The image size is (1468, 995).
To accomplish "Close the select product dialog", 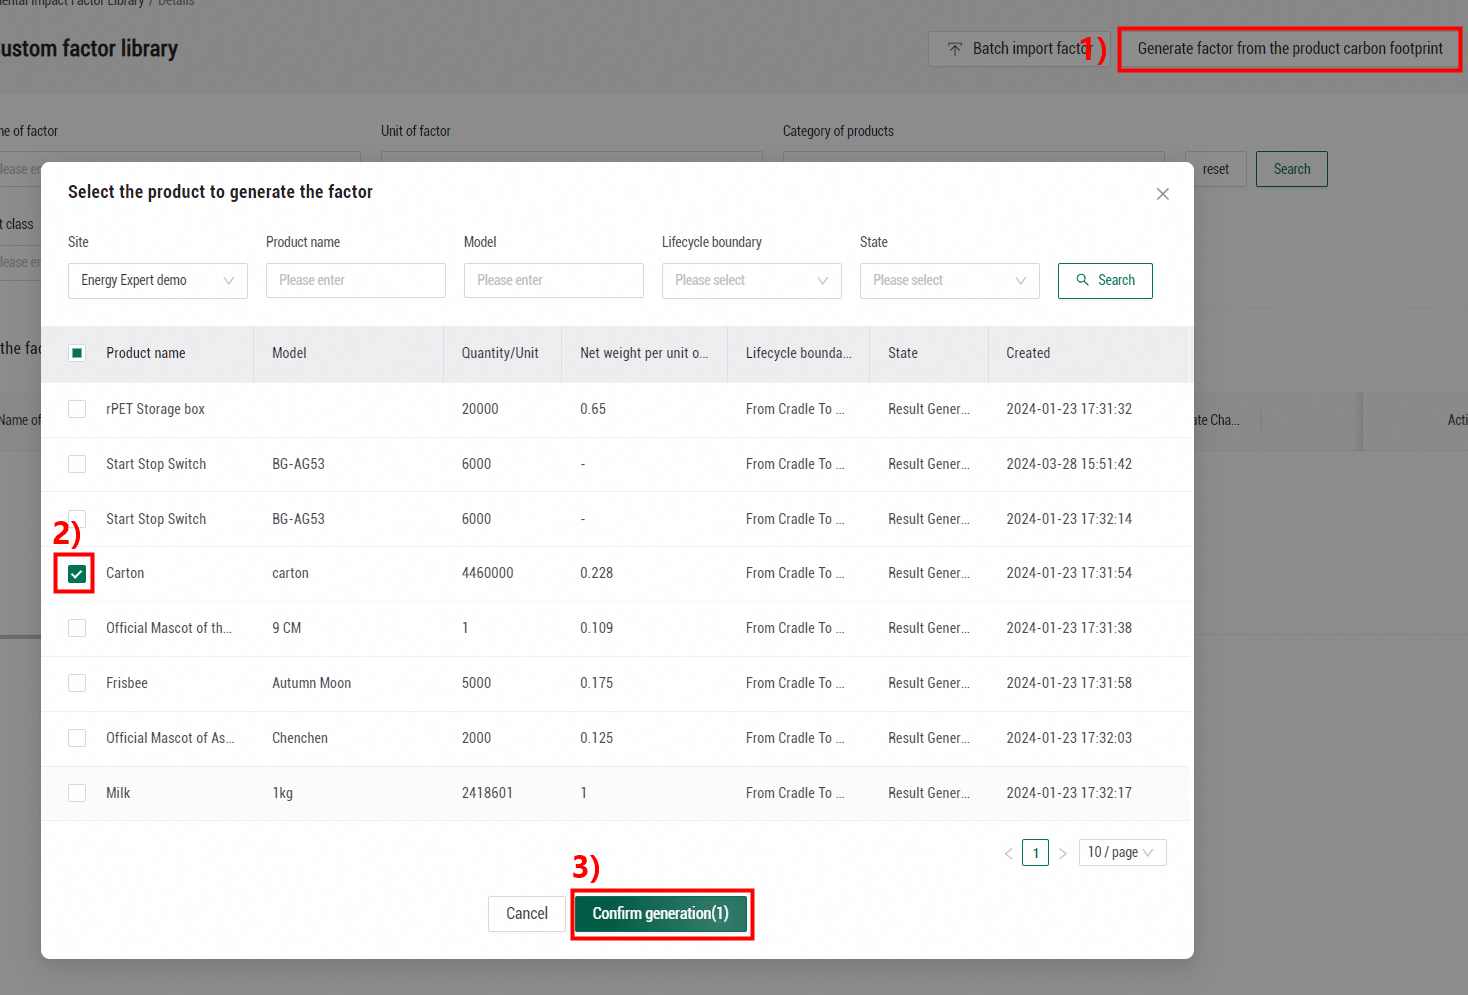I will (x=1162, y=194).
